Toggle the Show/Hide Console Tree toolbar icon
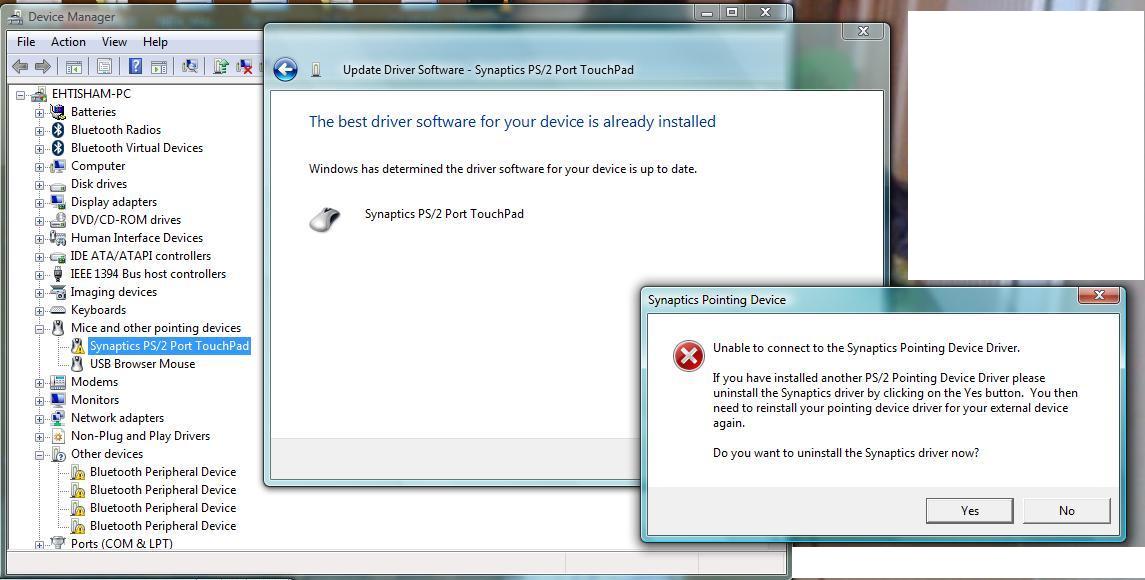Viewport: 1145px width, 580px height. click(74, 66)
